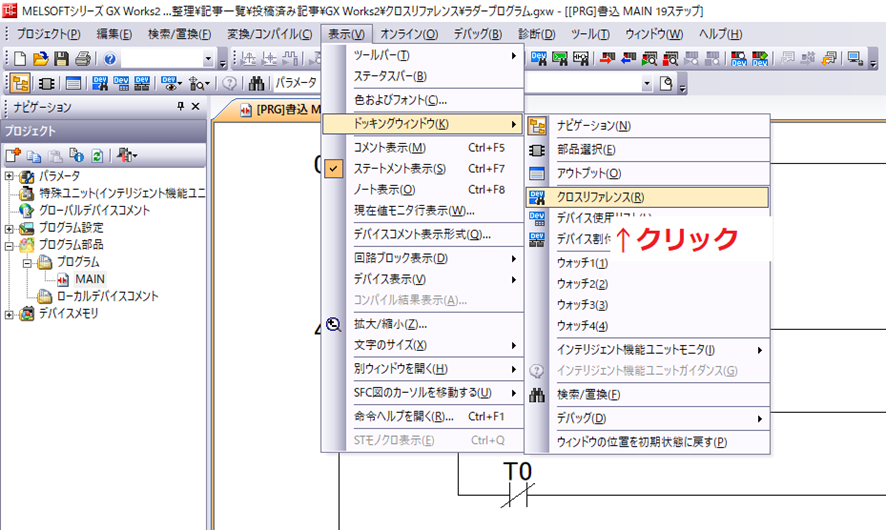The width and height of the screenshot is (886, 530).
Task: Open the project view options dropdown icon
Action: coord(127,155)
